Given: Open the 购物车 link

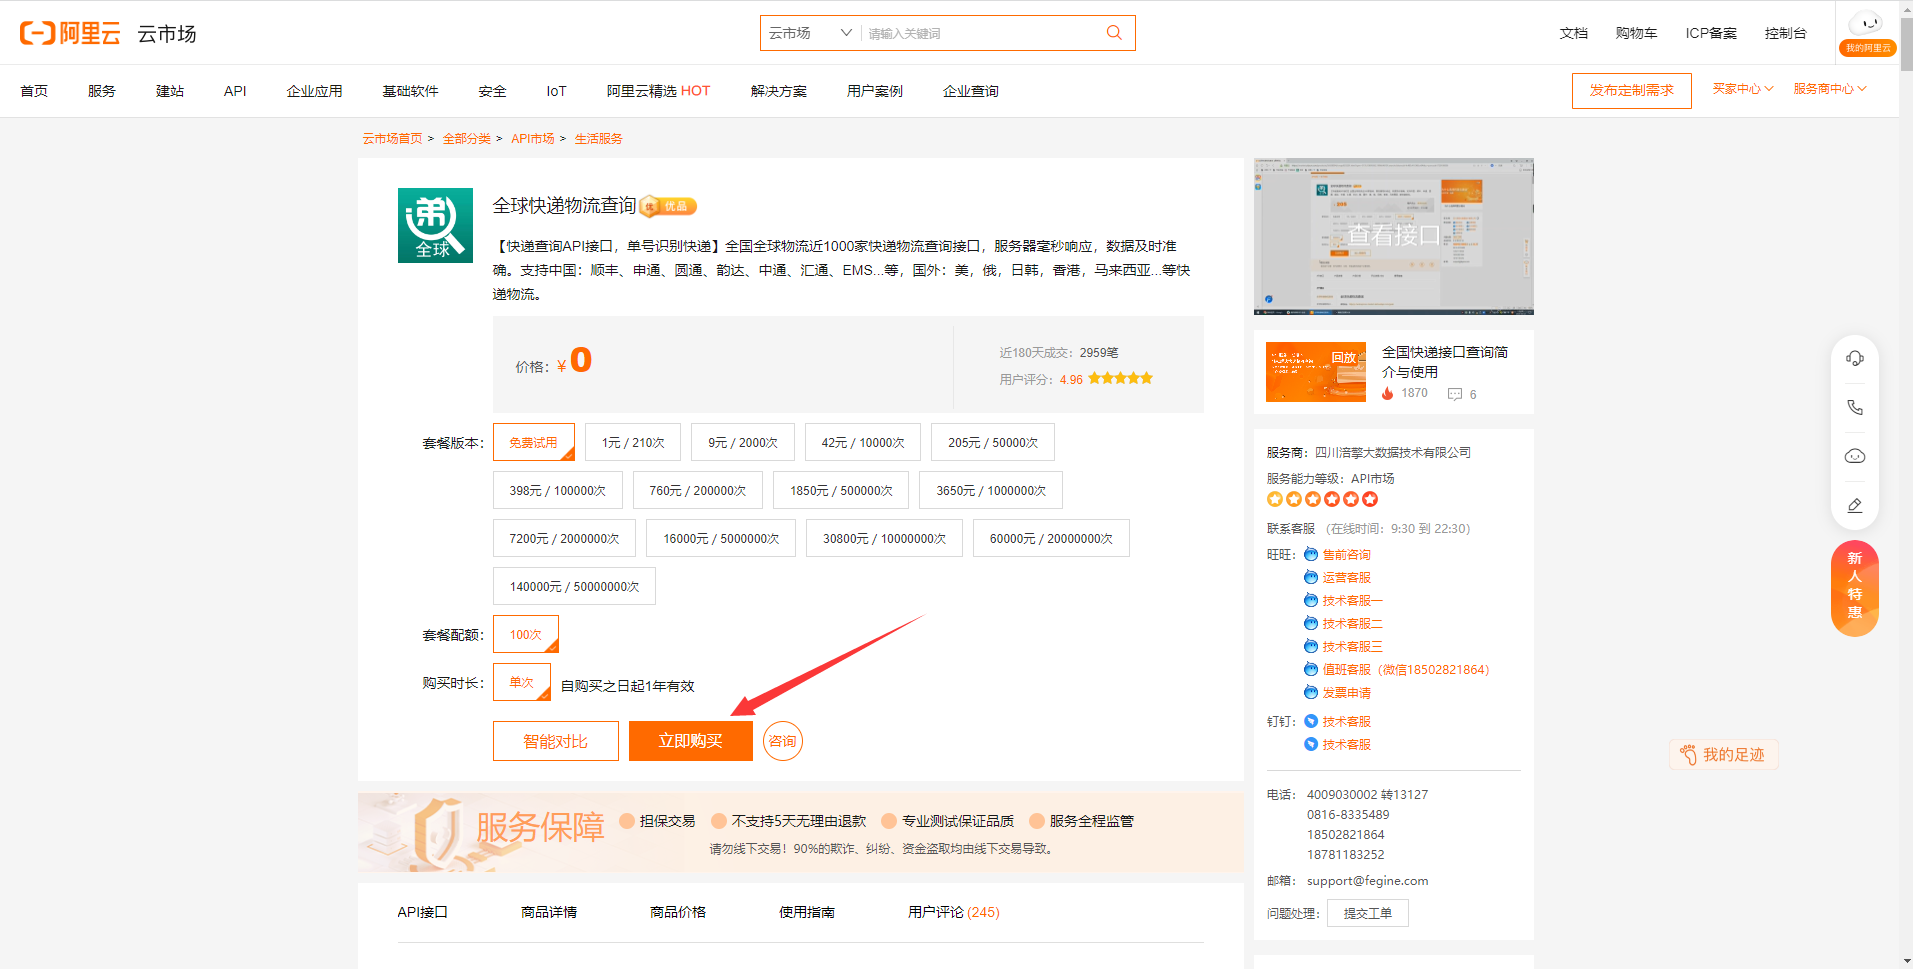Looking at the screenshot, I should [x=1636, y=33].
